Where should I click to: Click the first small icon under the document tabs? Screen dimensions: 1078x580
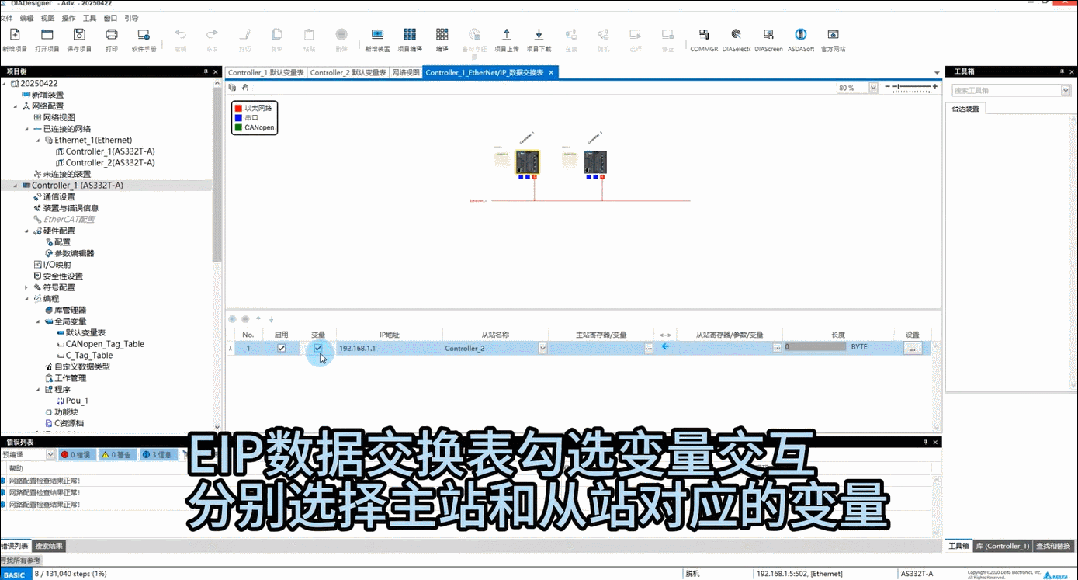coord(232,88)
